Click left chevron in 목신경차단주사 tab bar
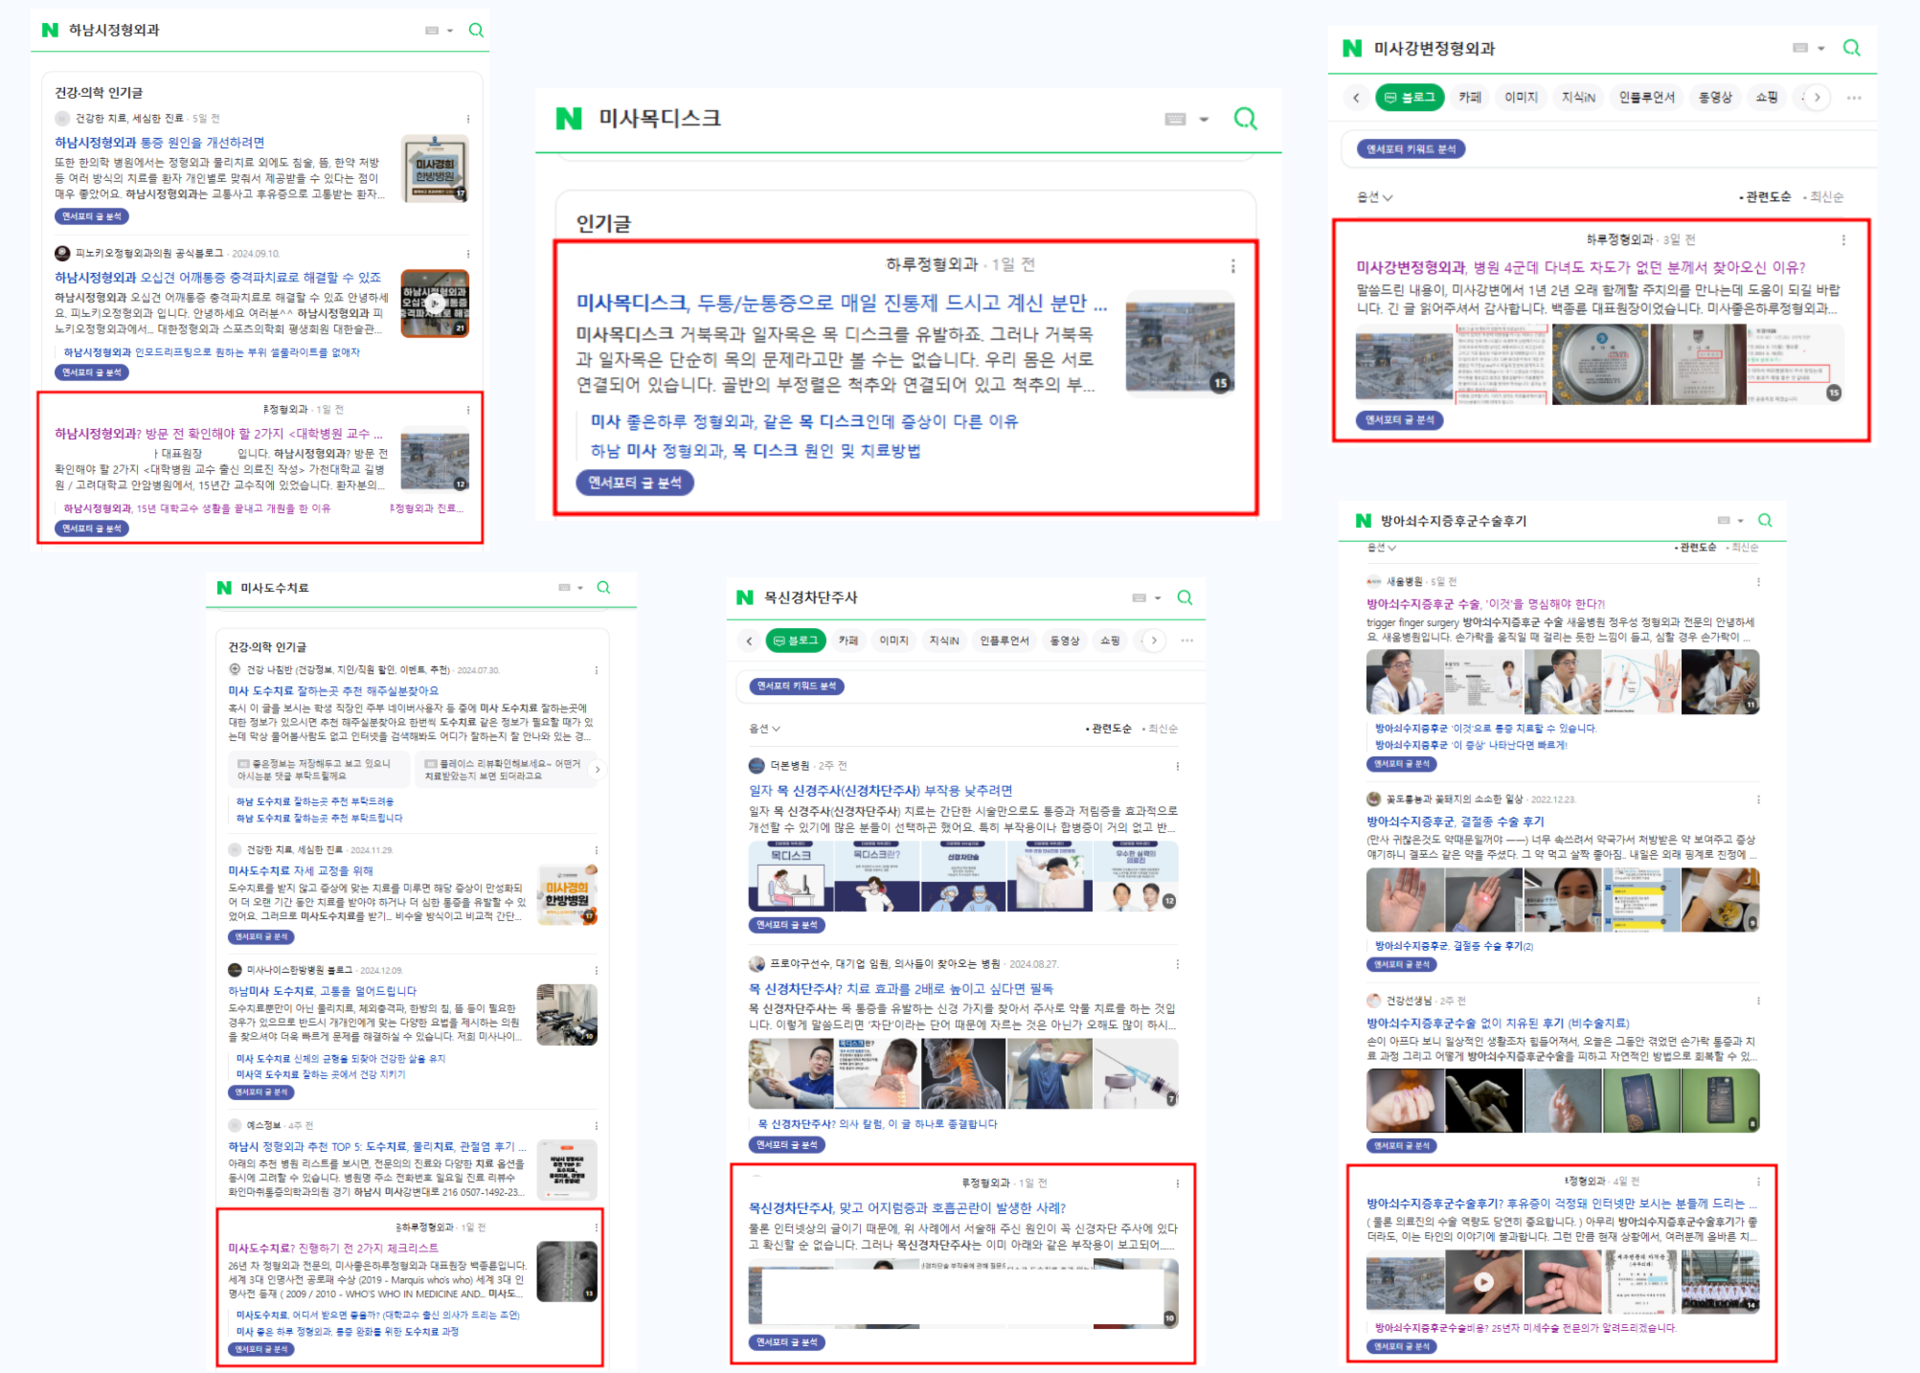This screenshot has height=1373, width=1920. pos(749,641)
